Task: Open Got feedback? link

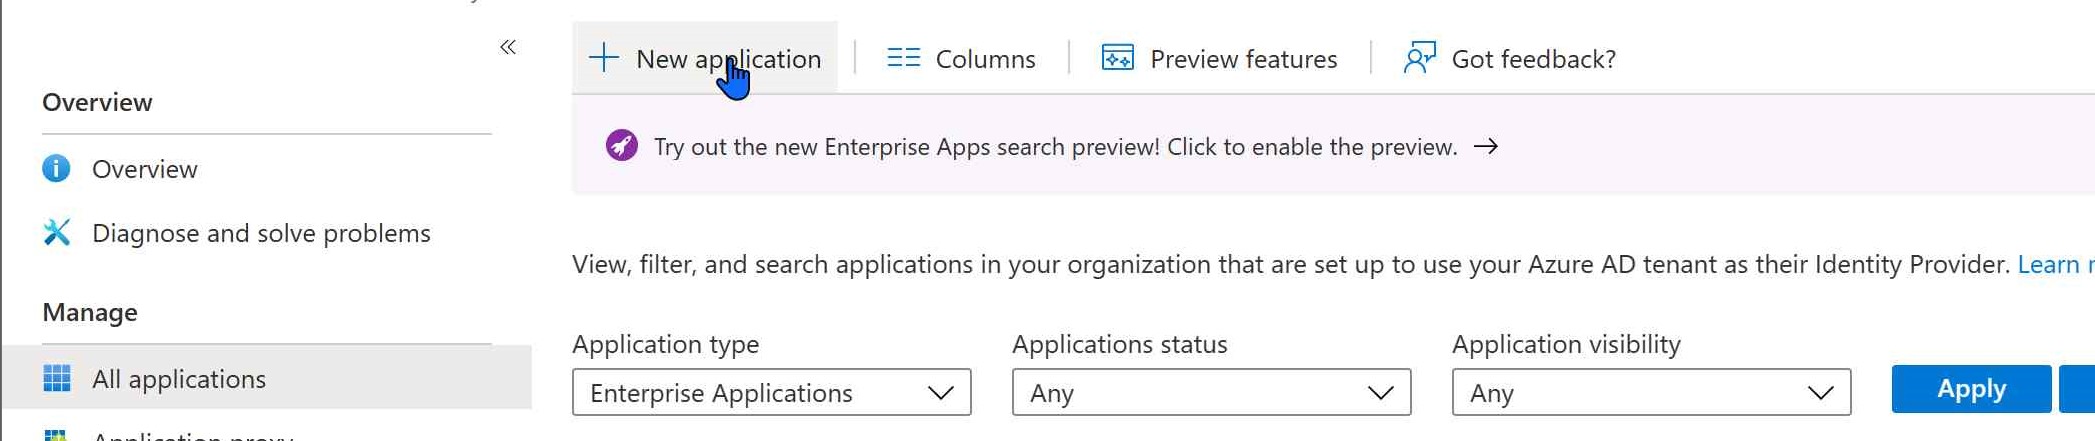Action: coord(1510,58)
